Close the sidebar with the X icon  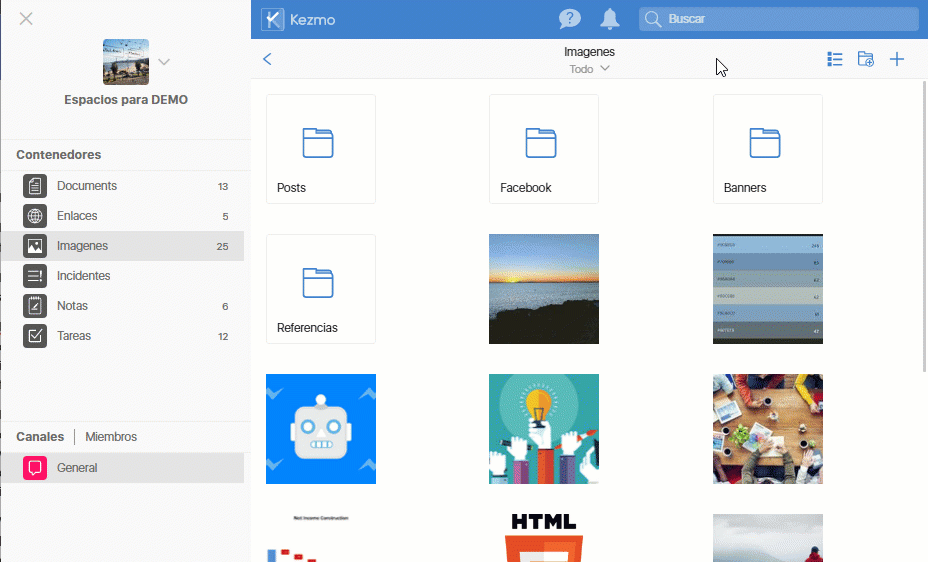26,19
